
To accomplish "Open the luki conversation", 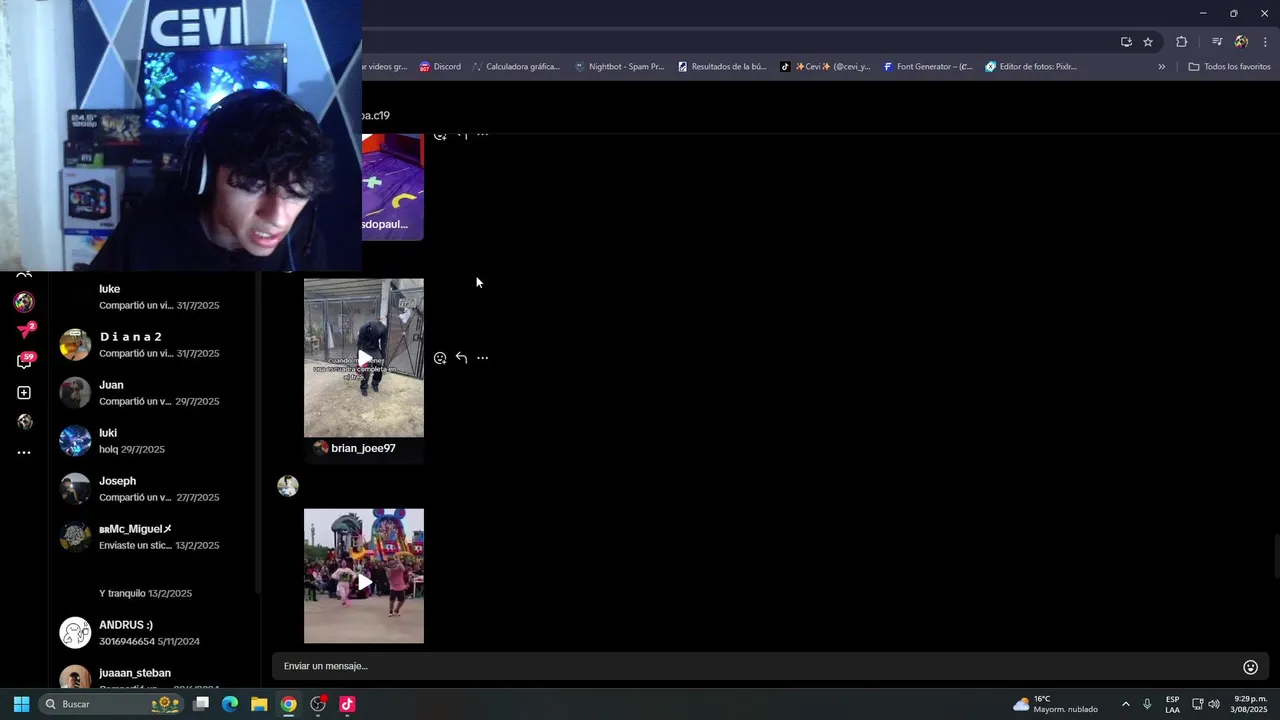I will coord(154,441).
